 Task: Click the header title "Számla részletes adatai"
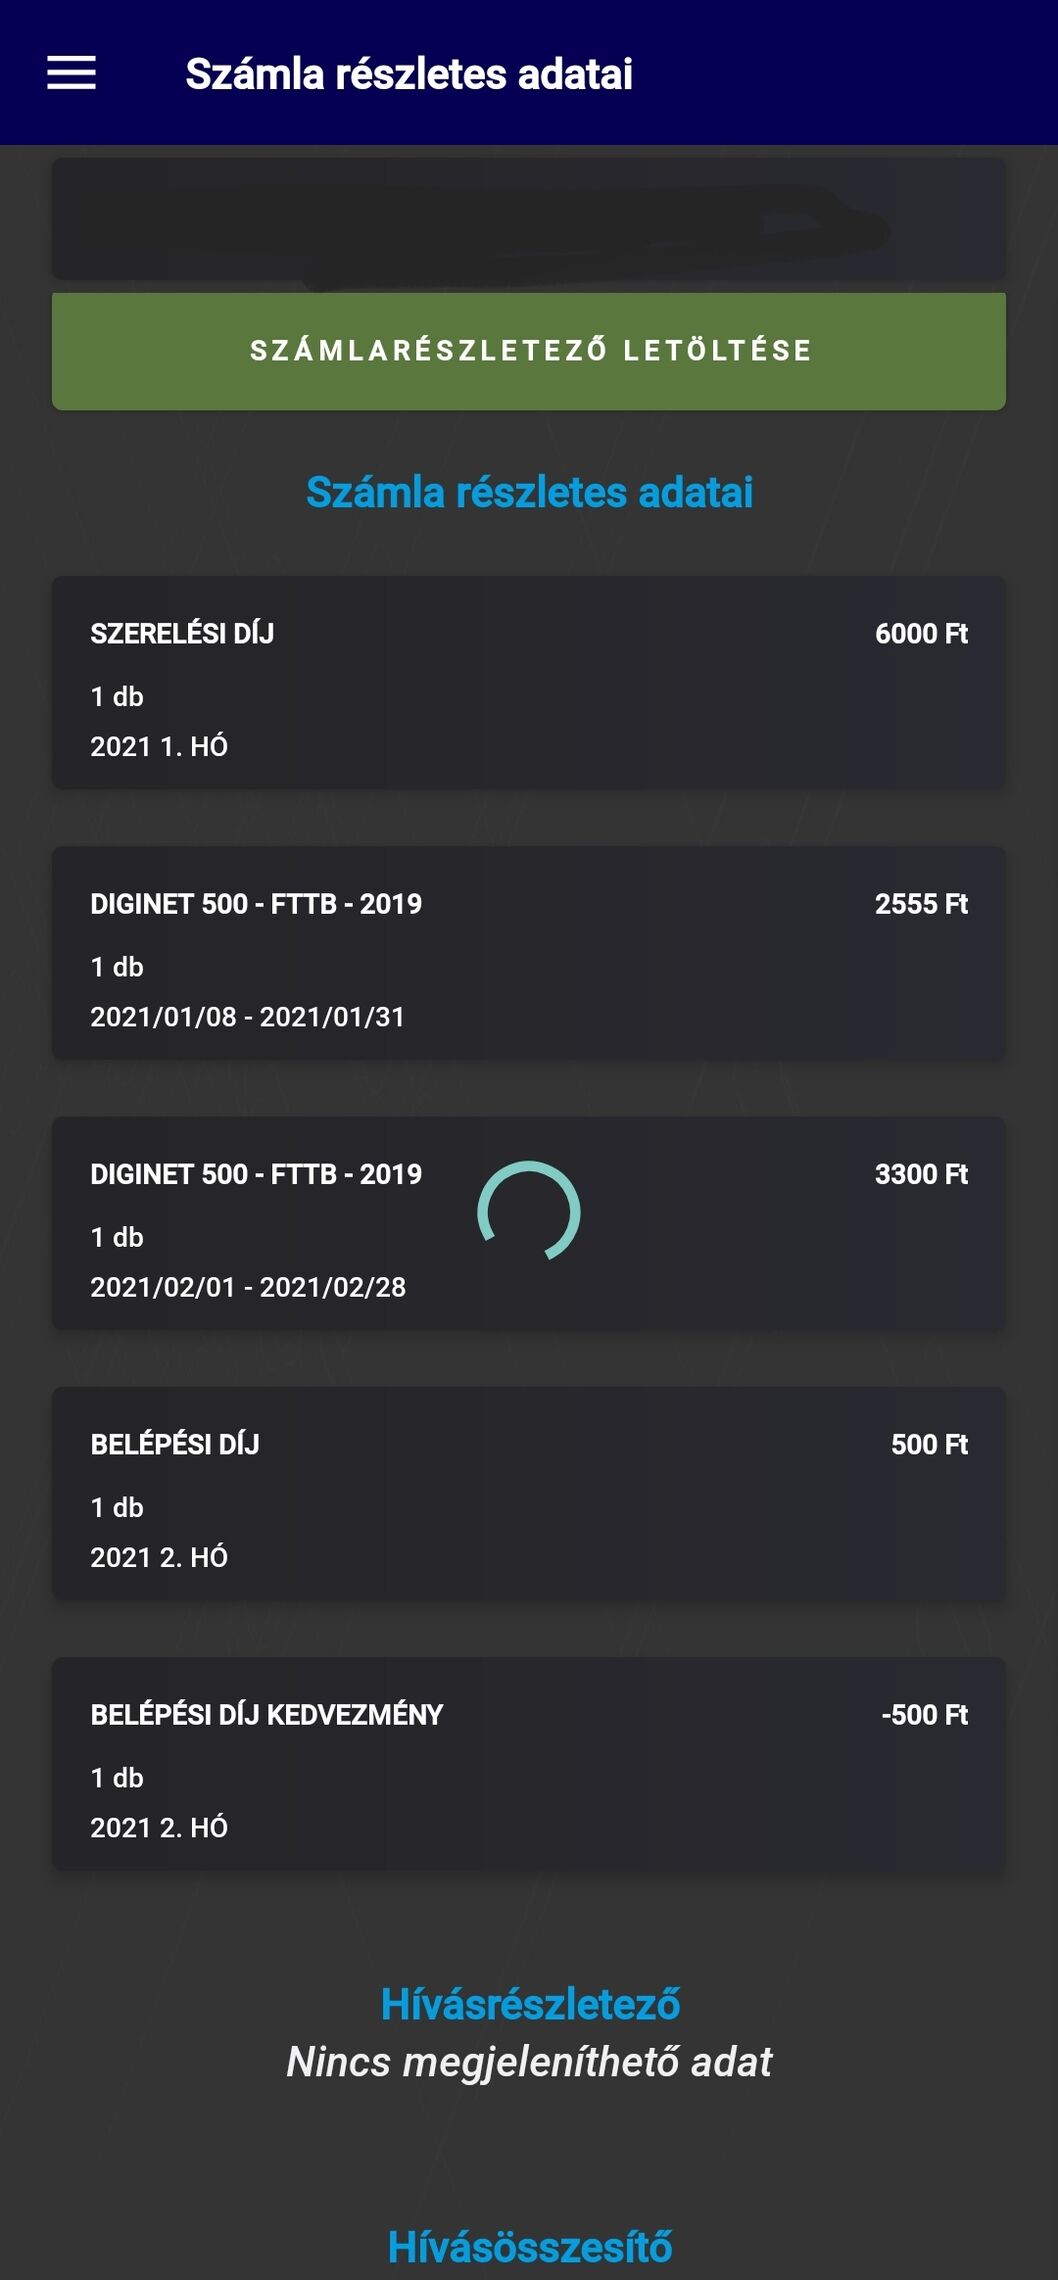[x=409, y=74]
